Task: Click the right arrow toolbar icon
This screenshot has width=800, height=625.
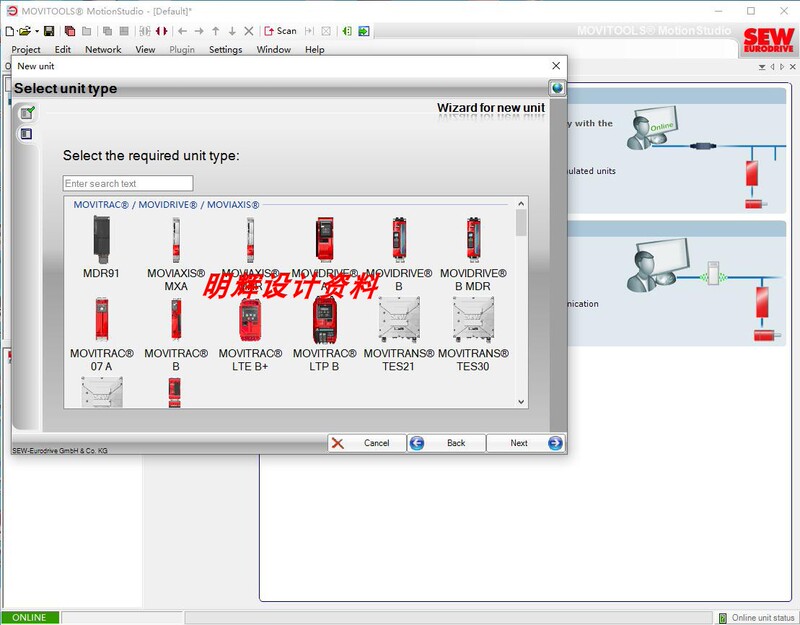Action: click(199, 31)
